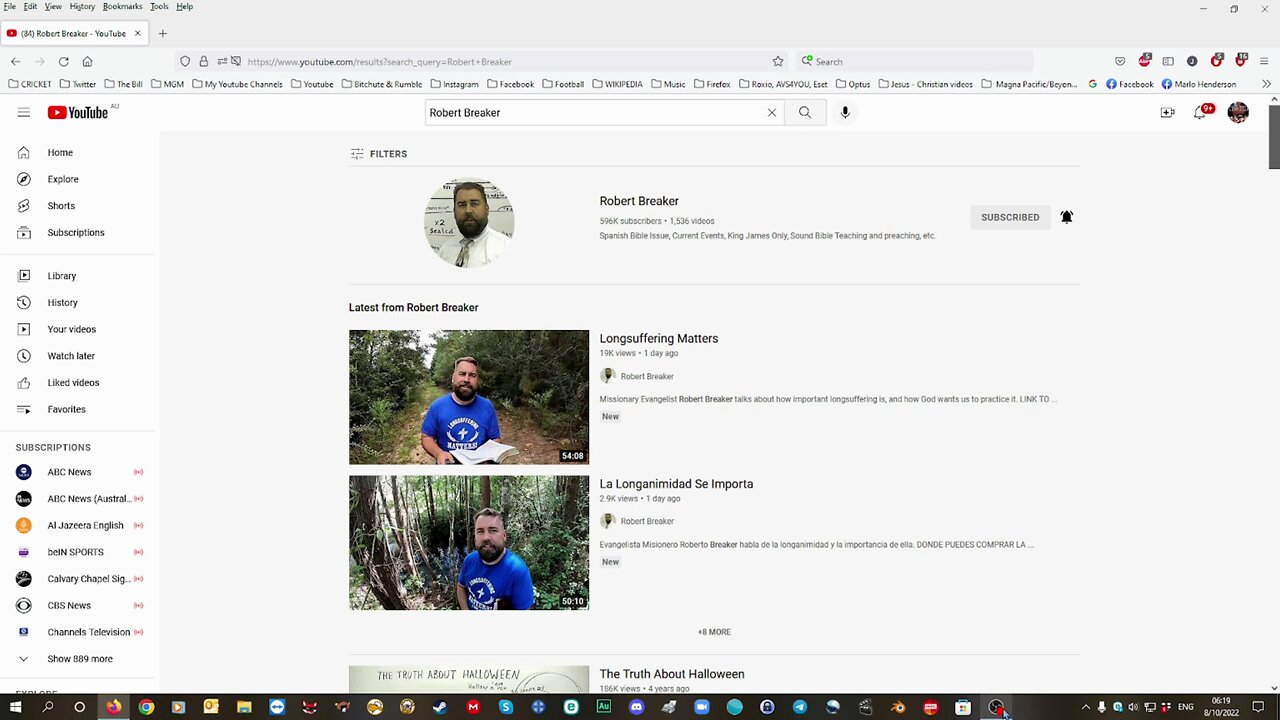Expand Show 889 more subscriptions
The width and height of the screenshot is (1280, 720).
click(x=79, y=659)
